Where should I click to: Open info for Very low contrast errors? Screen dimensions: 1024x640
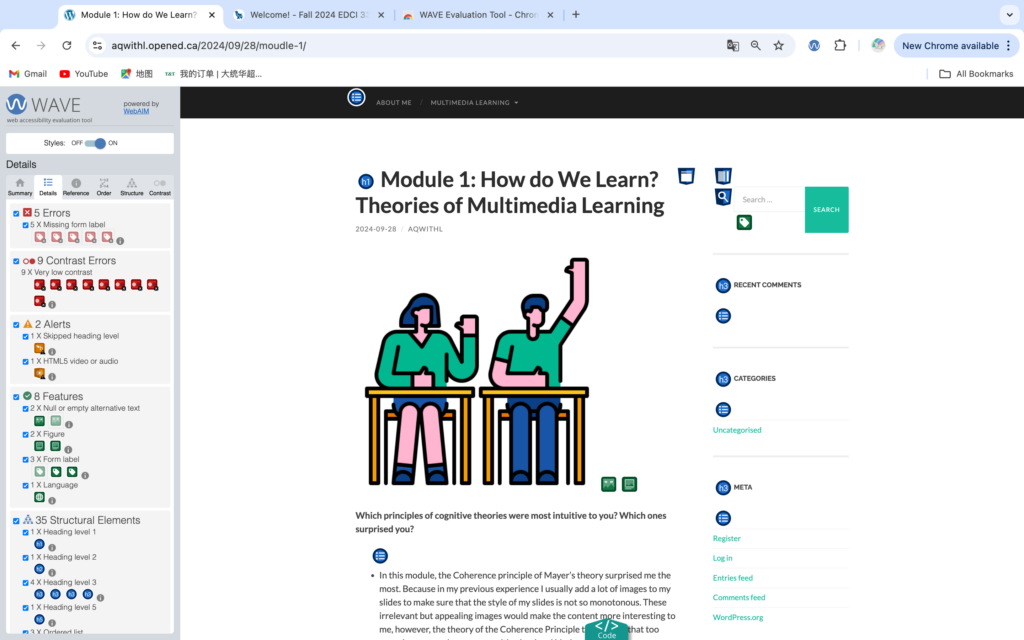(x=52, y=304)
